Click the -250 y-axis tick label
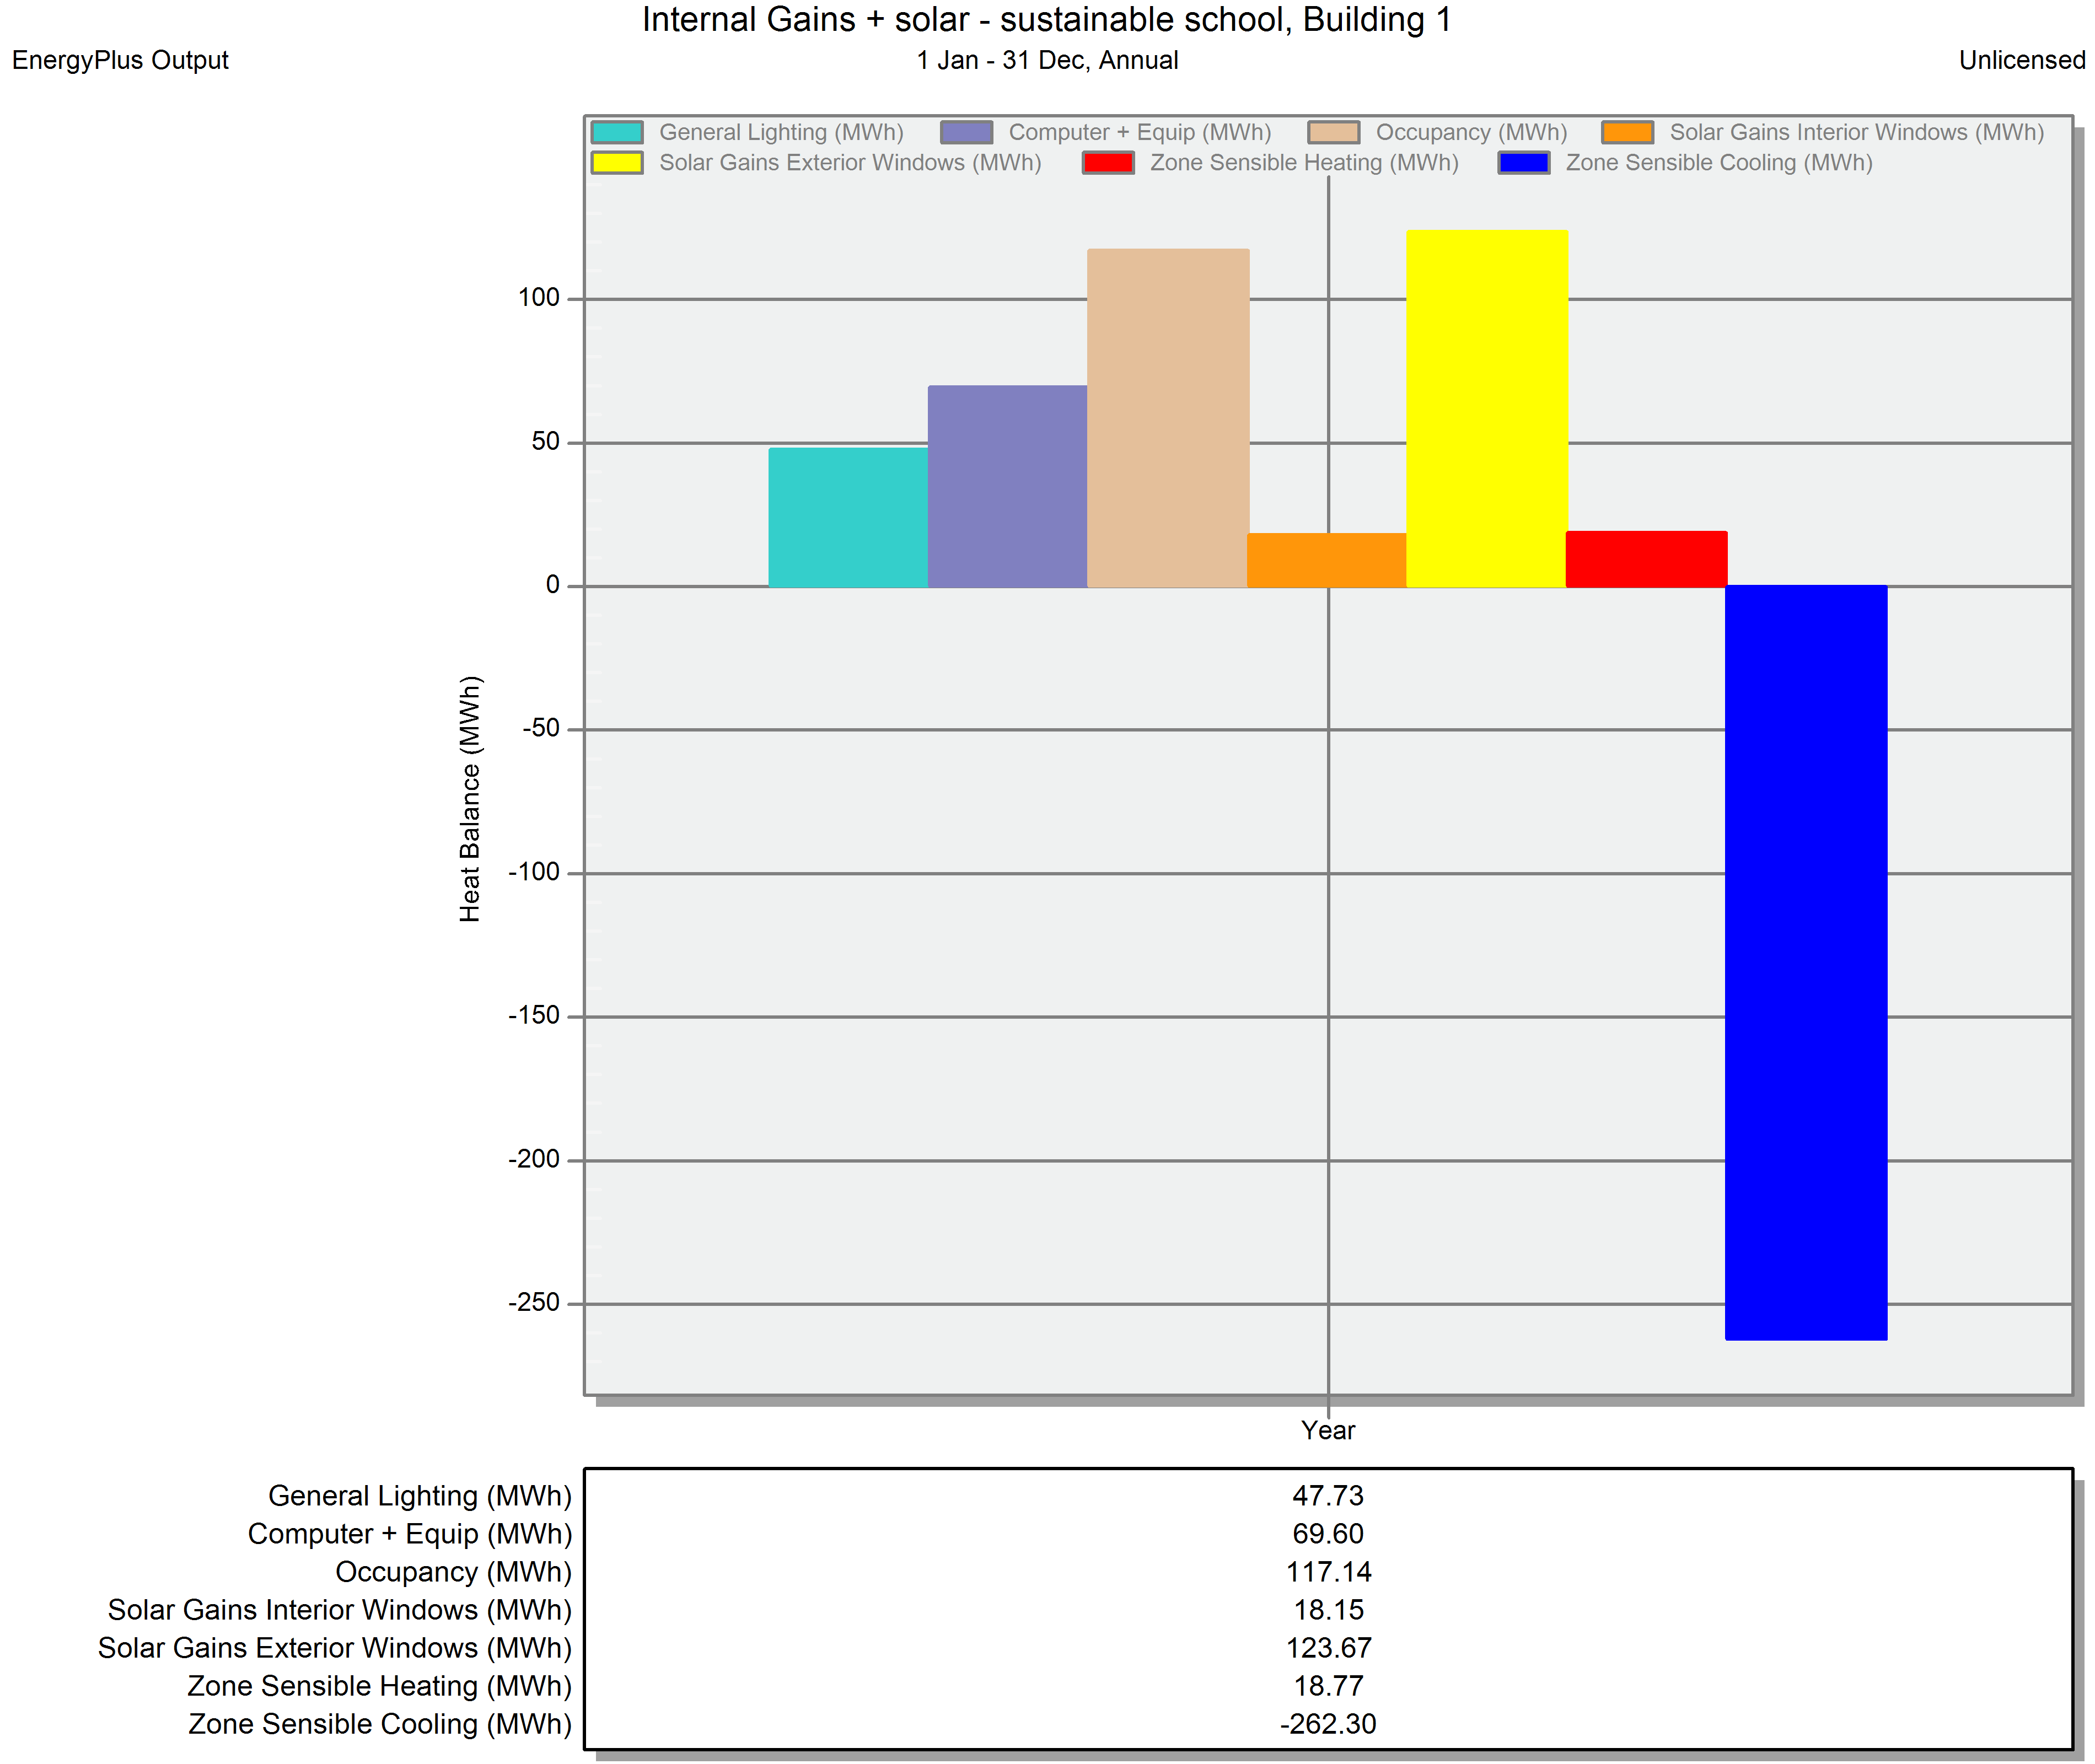 (x=534, y=1302)
